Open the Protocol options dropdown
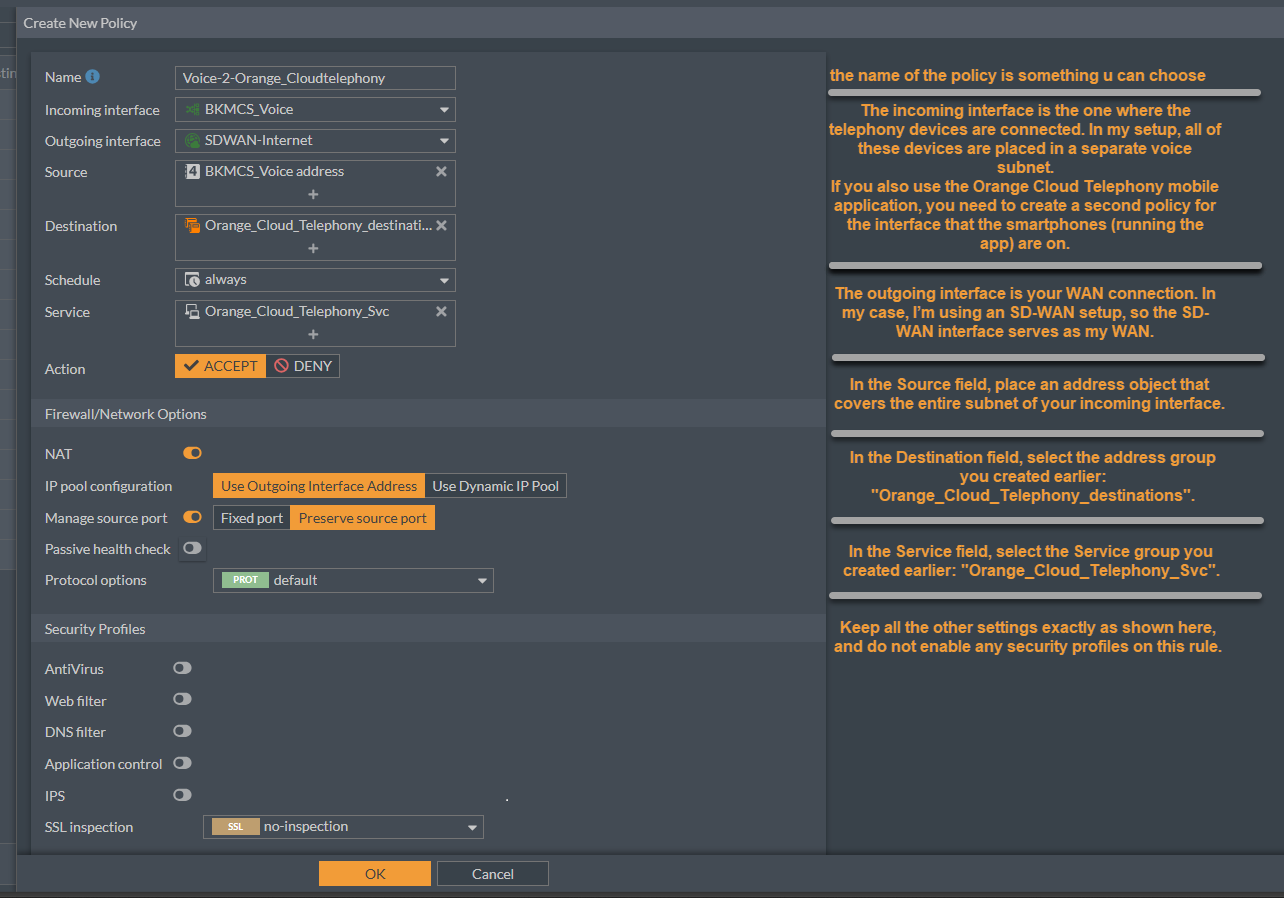Viewport: 1284px width, 898px height. (353, 580)
